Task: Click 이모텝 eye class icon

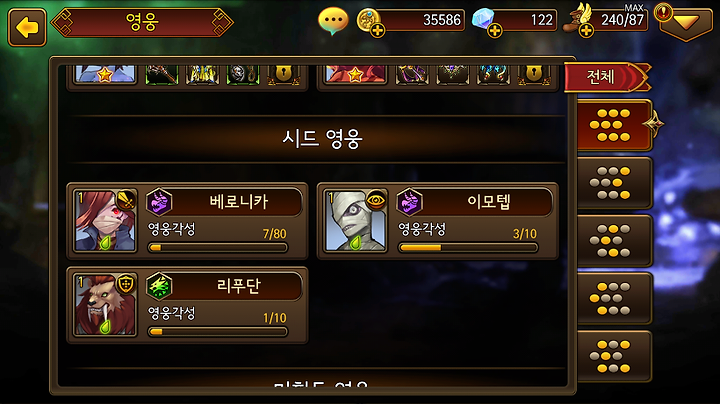Action: pos(376,200)
